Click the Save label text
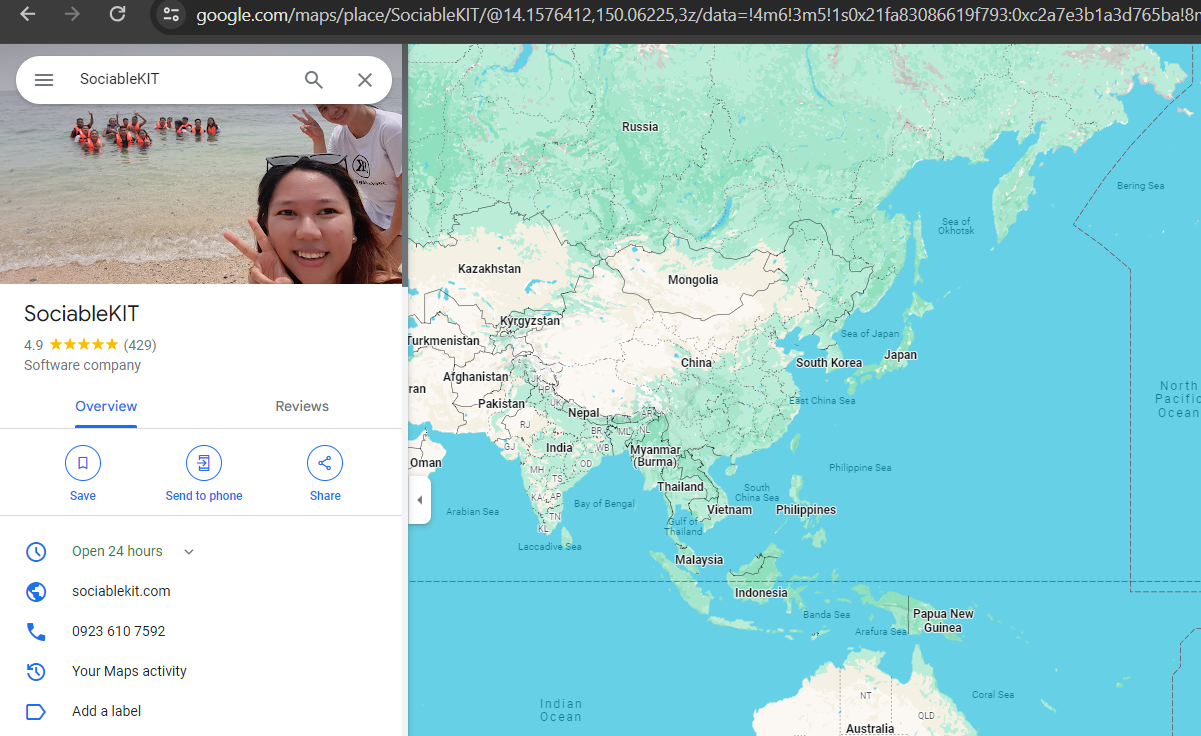The height and width of the screenshot is (736, 1201). (x=83, y=496)
